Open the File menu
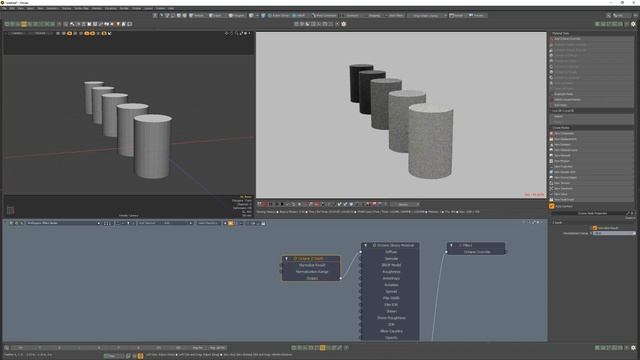This screenshot has height=360, width=640. pyautogui.click(x=4, y=8)
